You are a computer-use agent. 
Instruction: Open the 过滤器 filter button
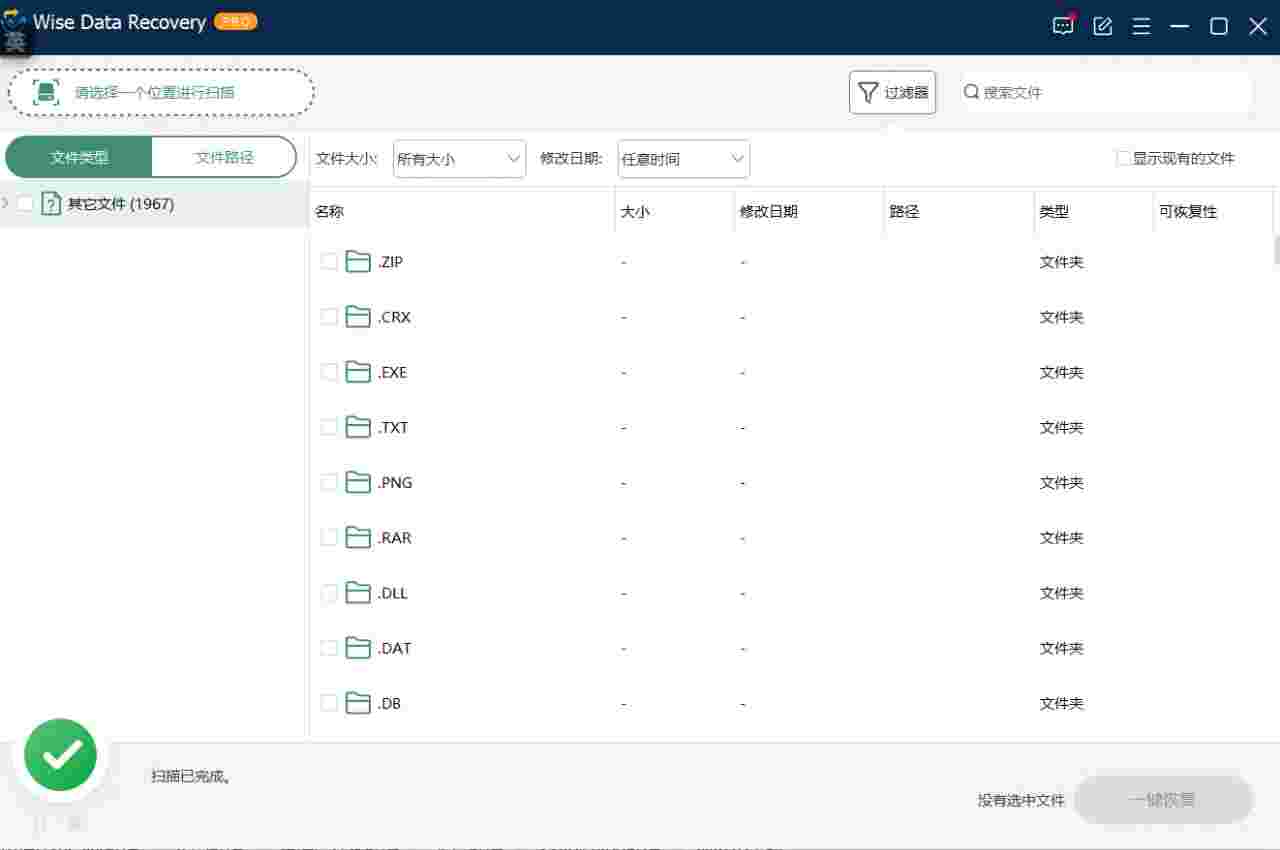pos(893,93)
